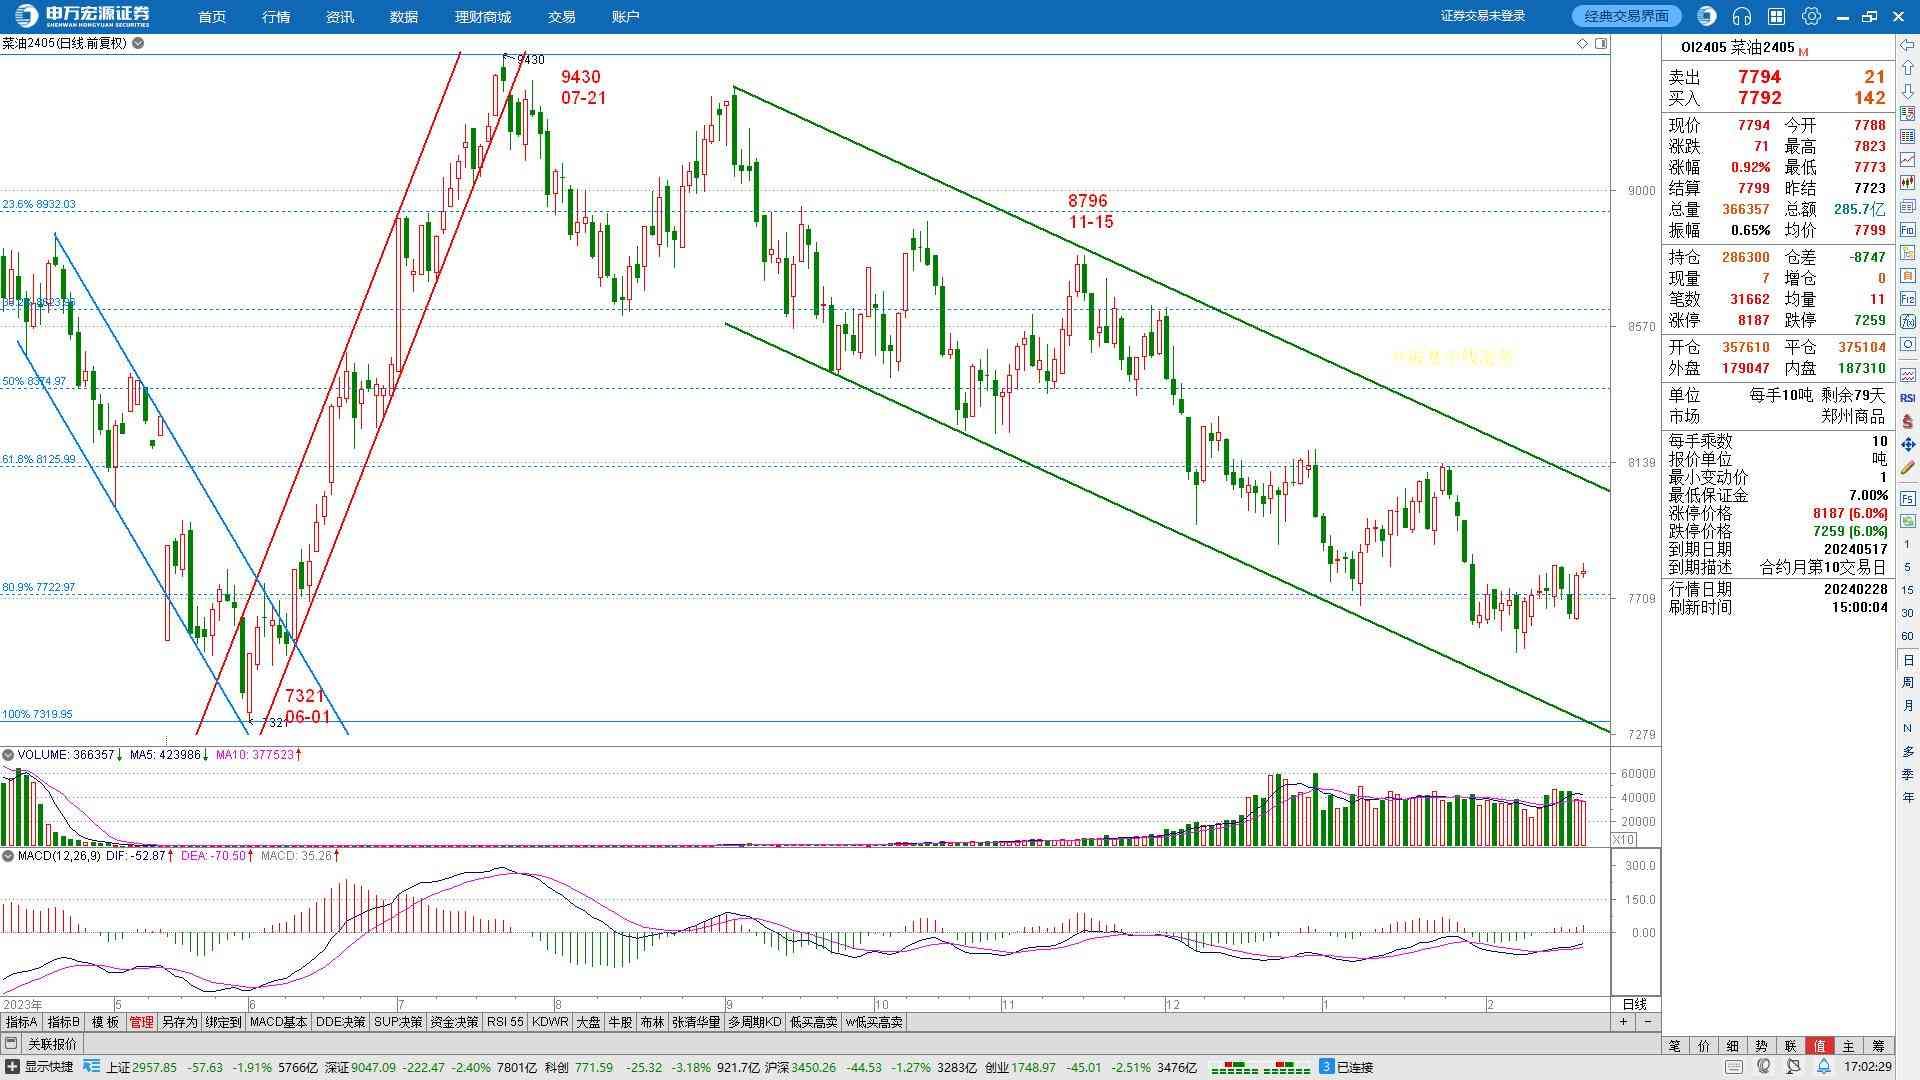Click the headphone customer service icon
The width and height of the screenshot is (1920, 1080).
tap(1742, 16)
